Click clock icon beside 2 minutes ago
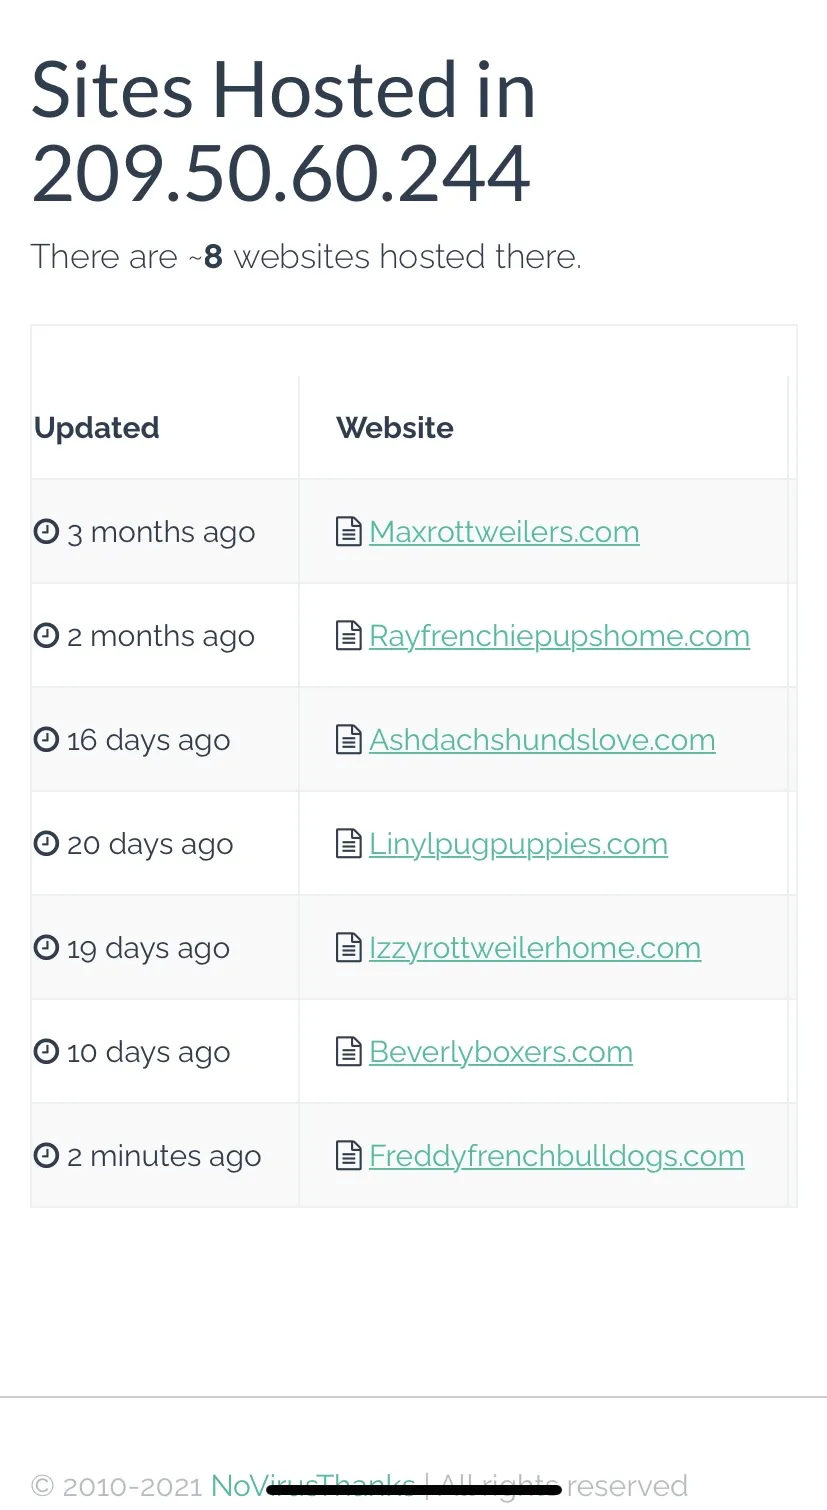 pyautogui.click(x=47, y=1155)
